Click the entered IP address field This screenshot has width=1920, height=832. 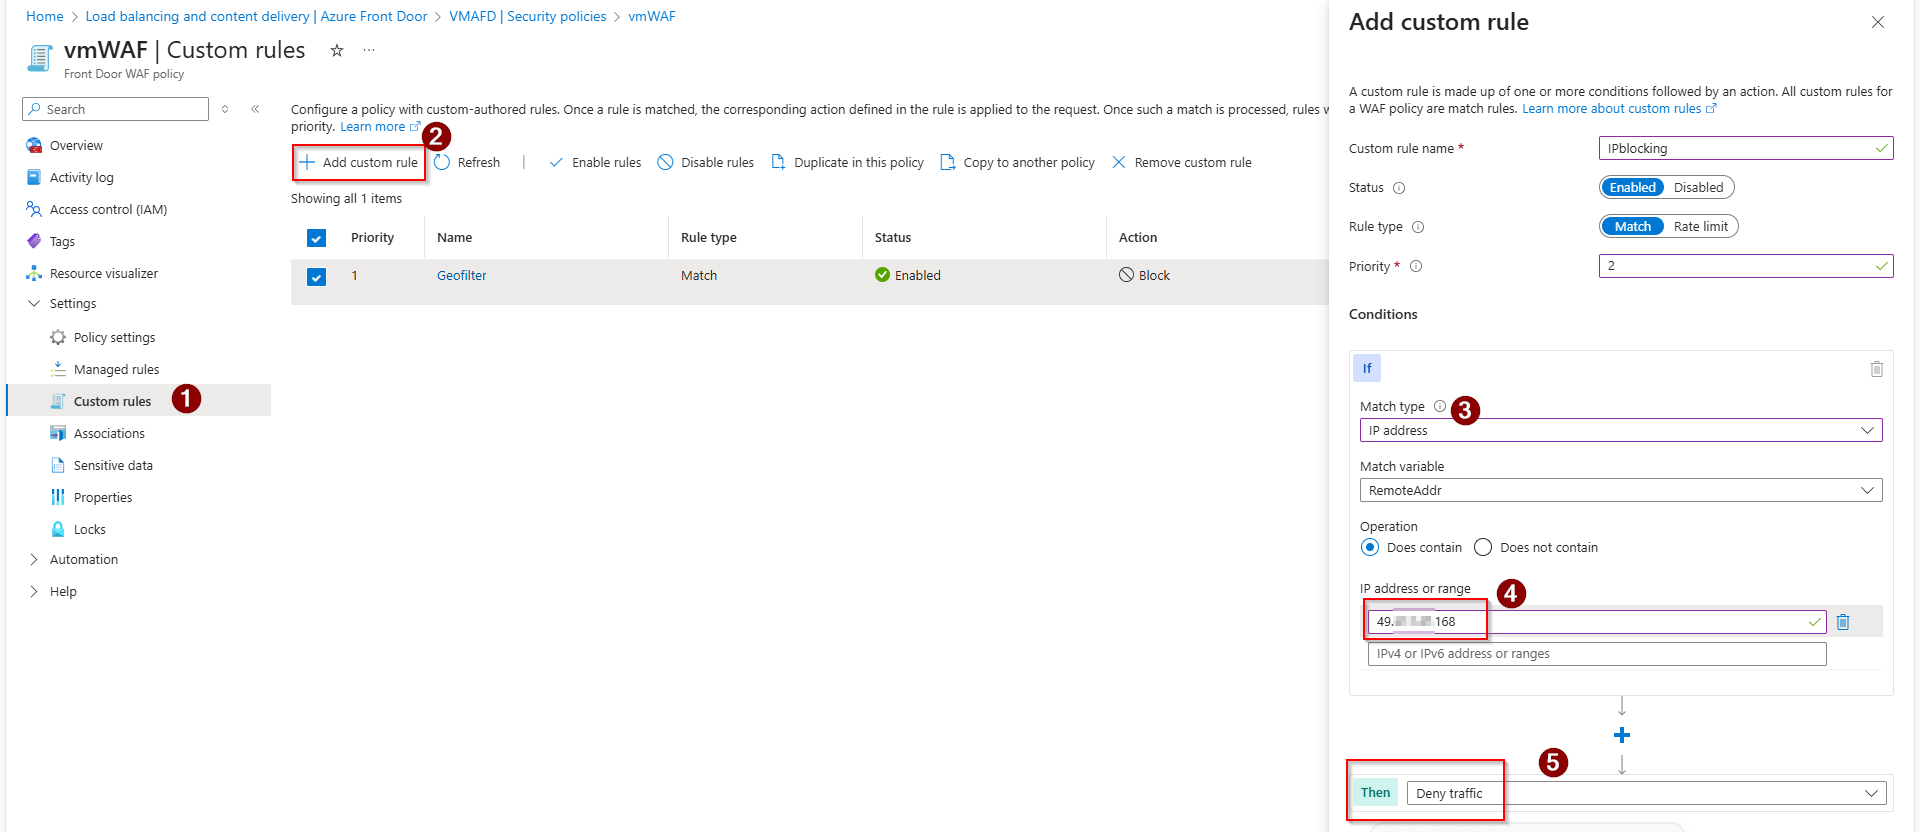coord(1596,621)
